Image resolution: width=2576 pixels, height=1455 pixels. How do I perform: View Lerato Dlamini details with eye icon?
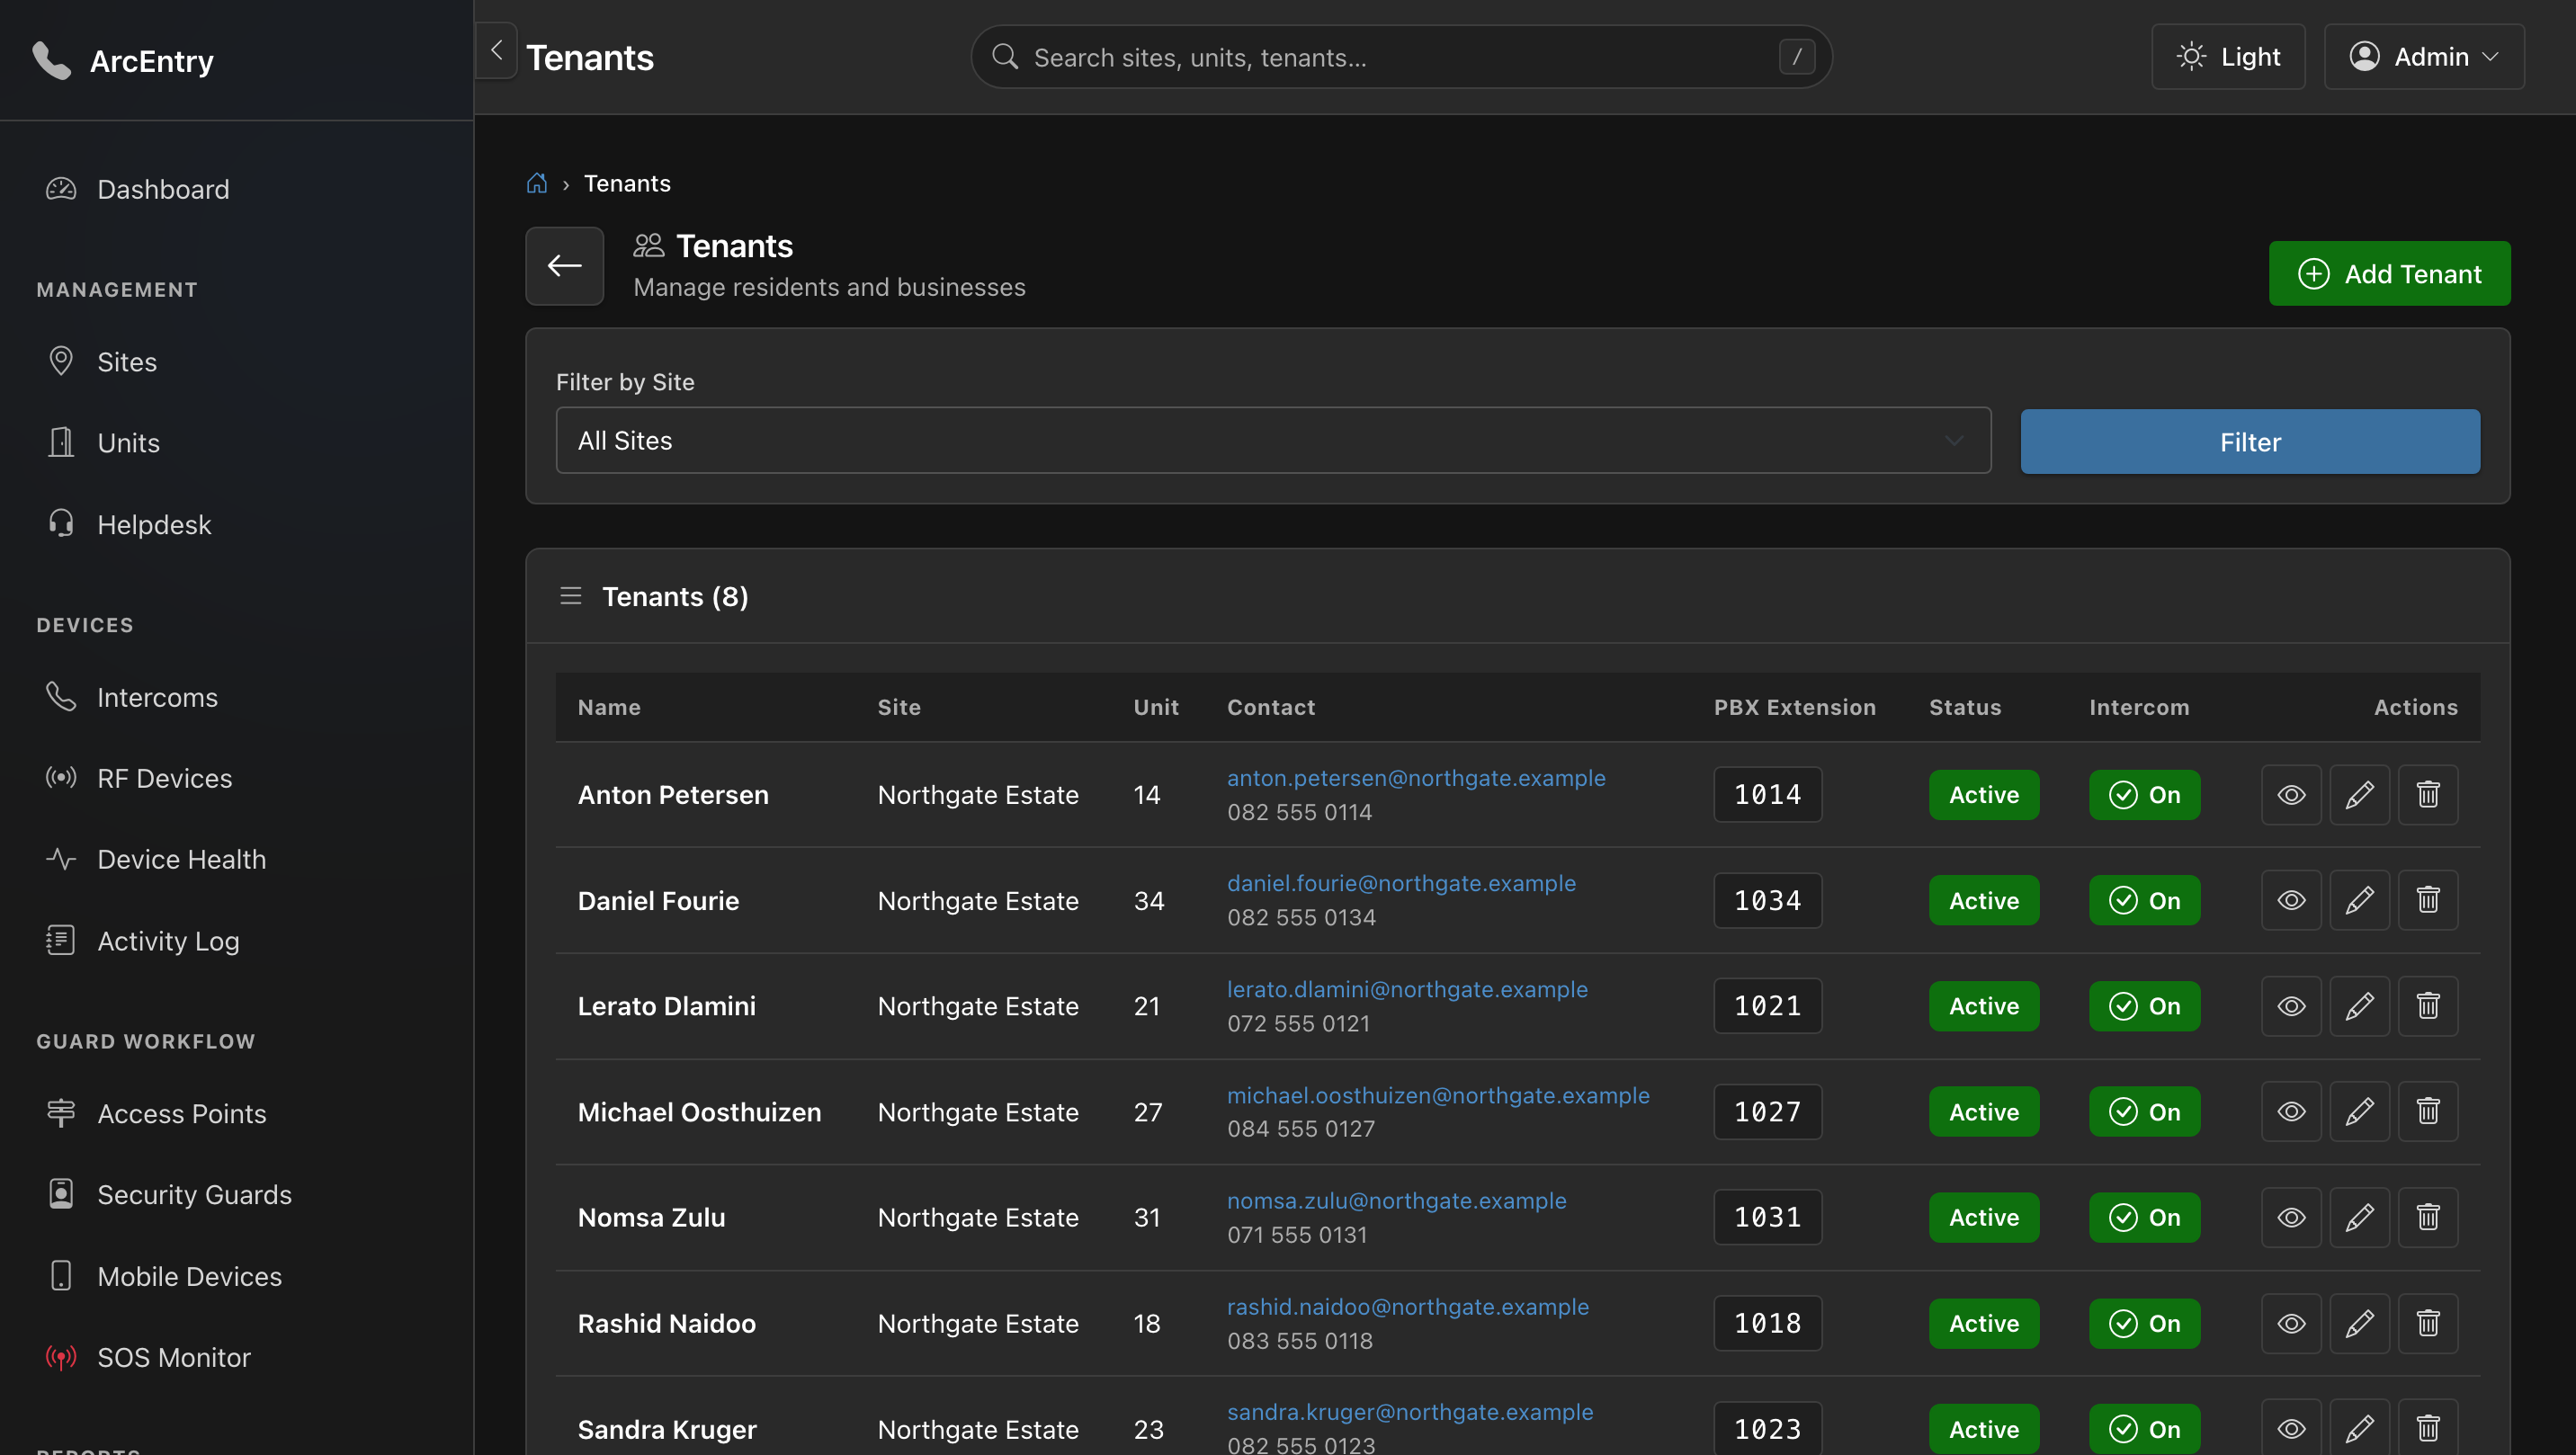[2291, 1006]
